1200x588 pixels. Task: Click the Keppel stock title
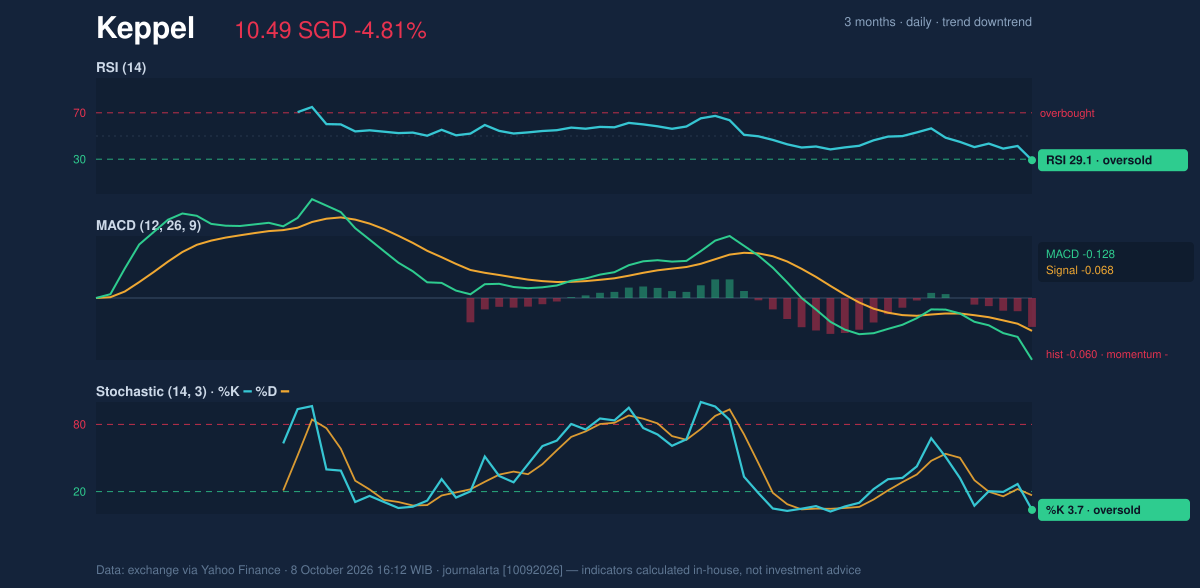tap(145, 29)
